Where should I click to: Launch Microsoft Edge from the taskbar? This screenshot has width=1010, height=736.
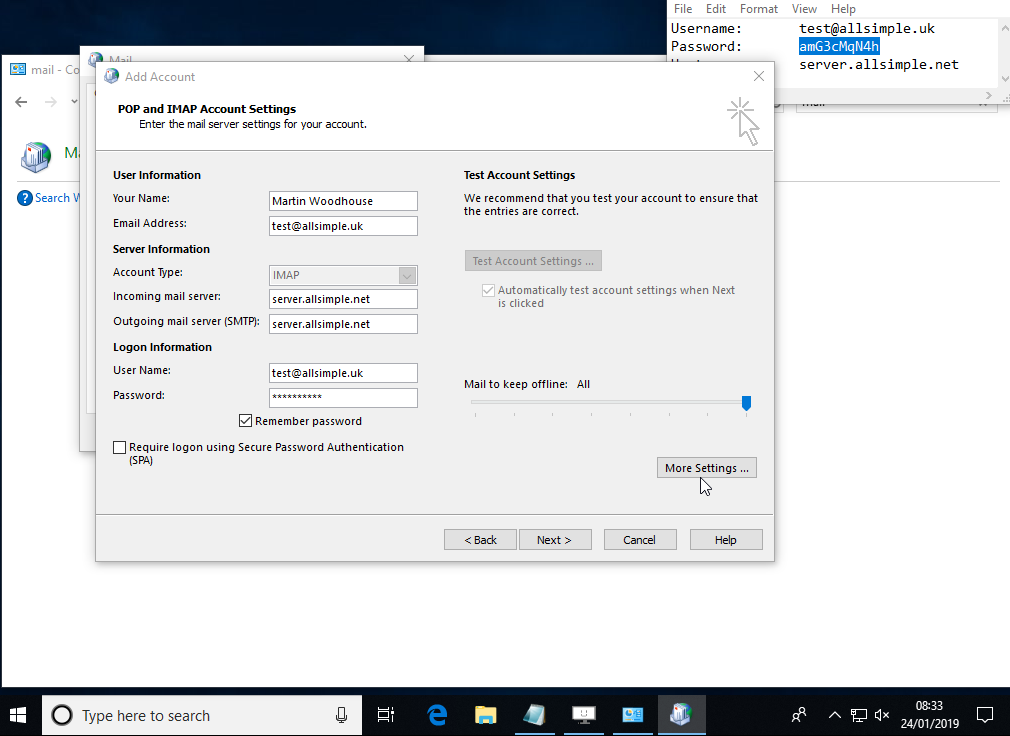coord(437,715)
